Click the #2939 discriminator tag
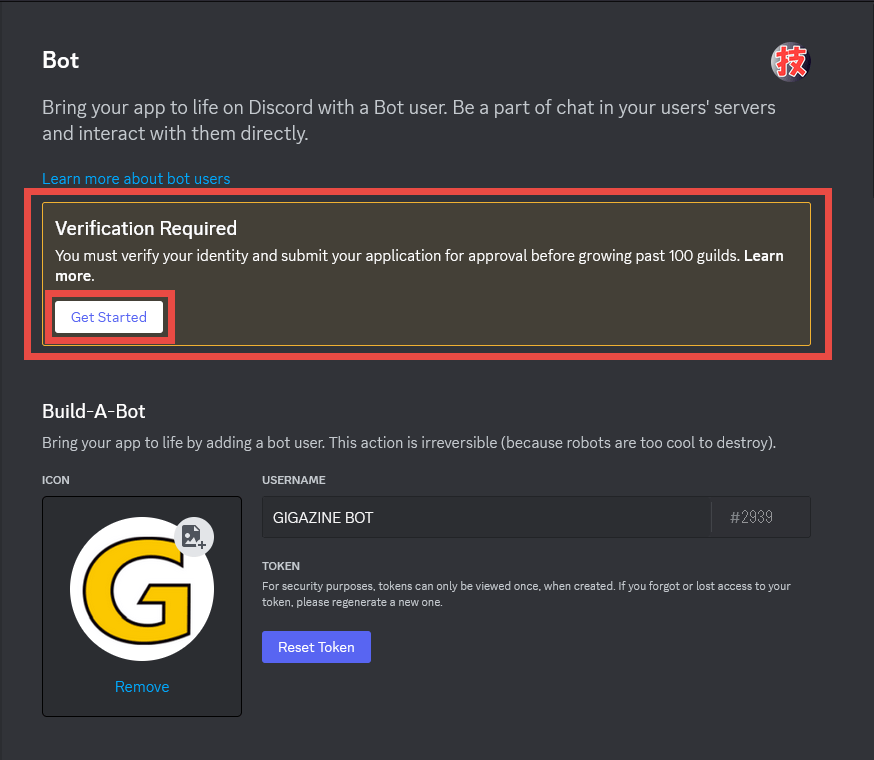Image resolution: width=874 pixels, height=760 pixels. pyautogui.click(x=751, y=517)
